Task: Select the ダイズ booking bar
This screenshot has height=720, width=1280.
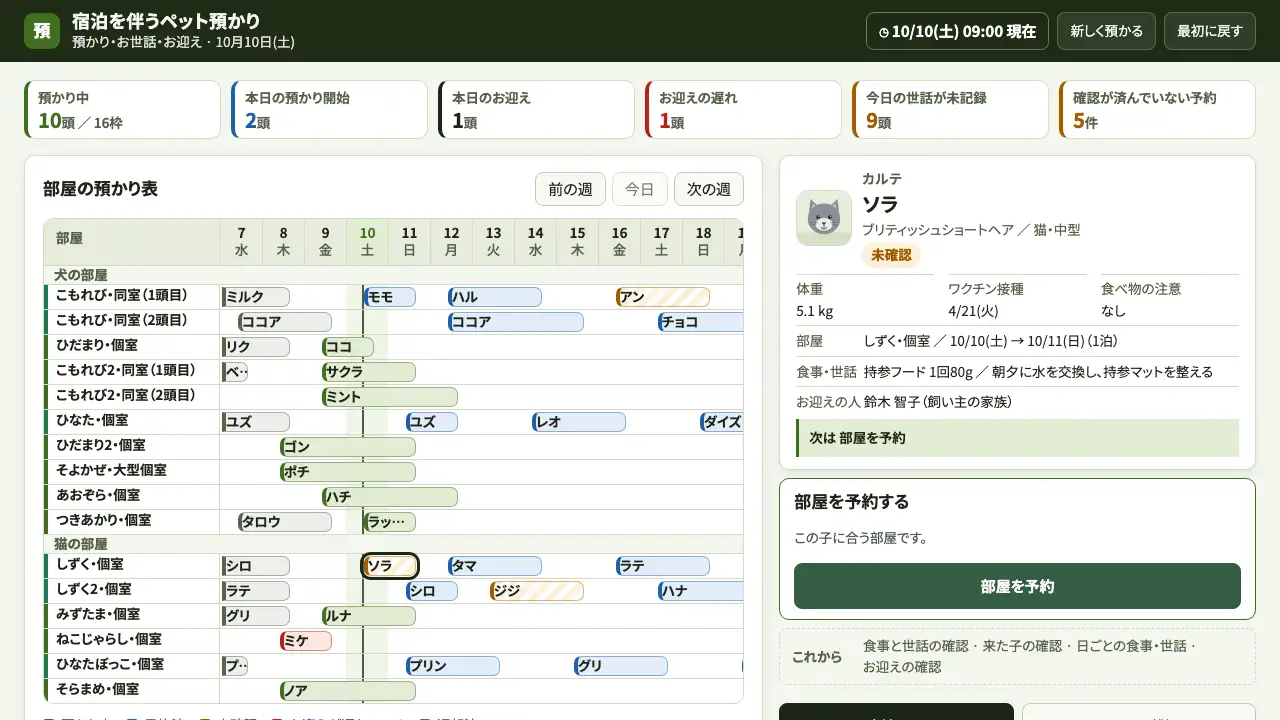Action: click(x=722, y=422)
